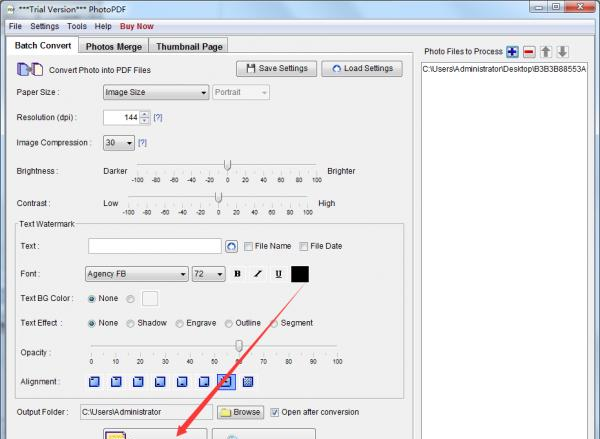Open the black font color swatch
600x439 pixels.
pyautogui.click(x=300, y=274)
